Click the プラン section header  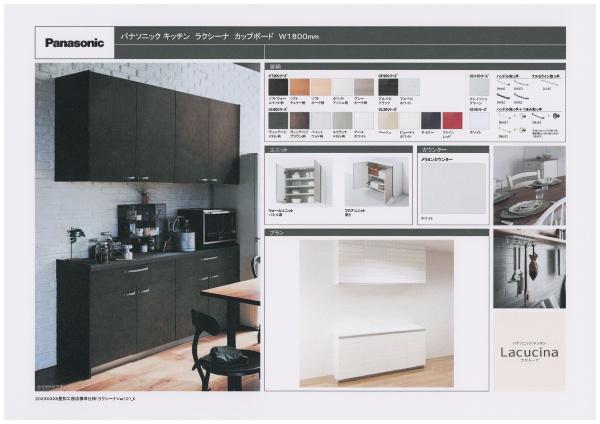(377, 233)
